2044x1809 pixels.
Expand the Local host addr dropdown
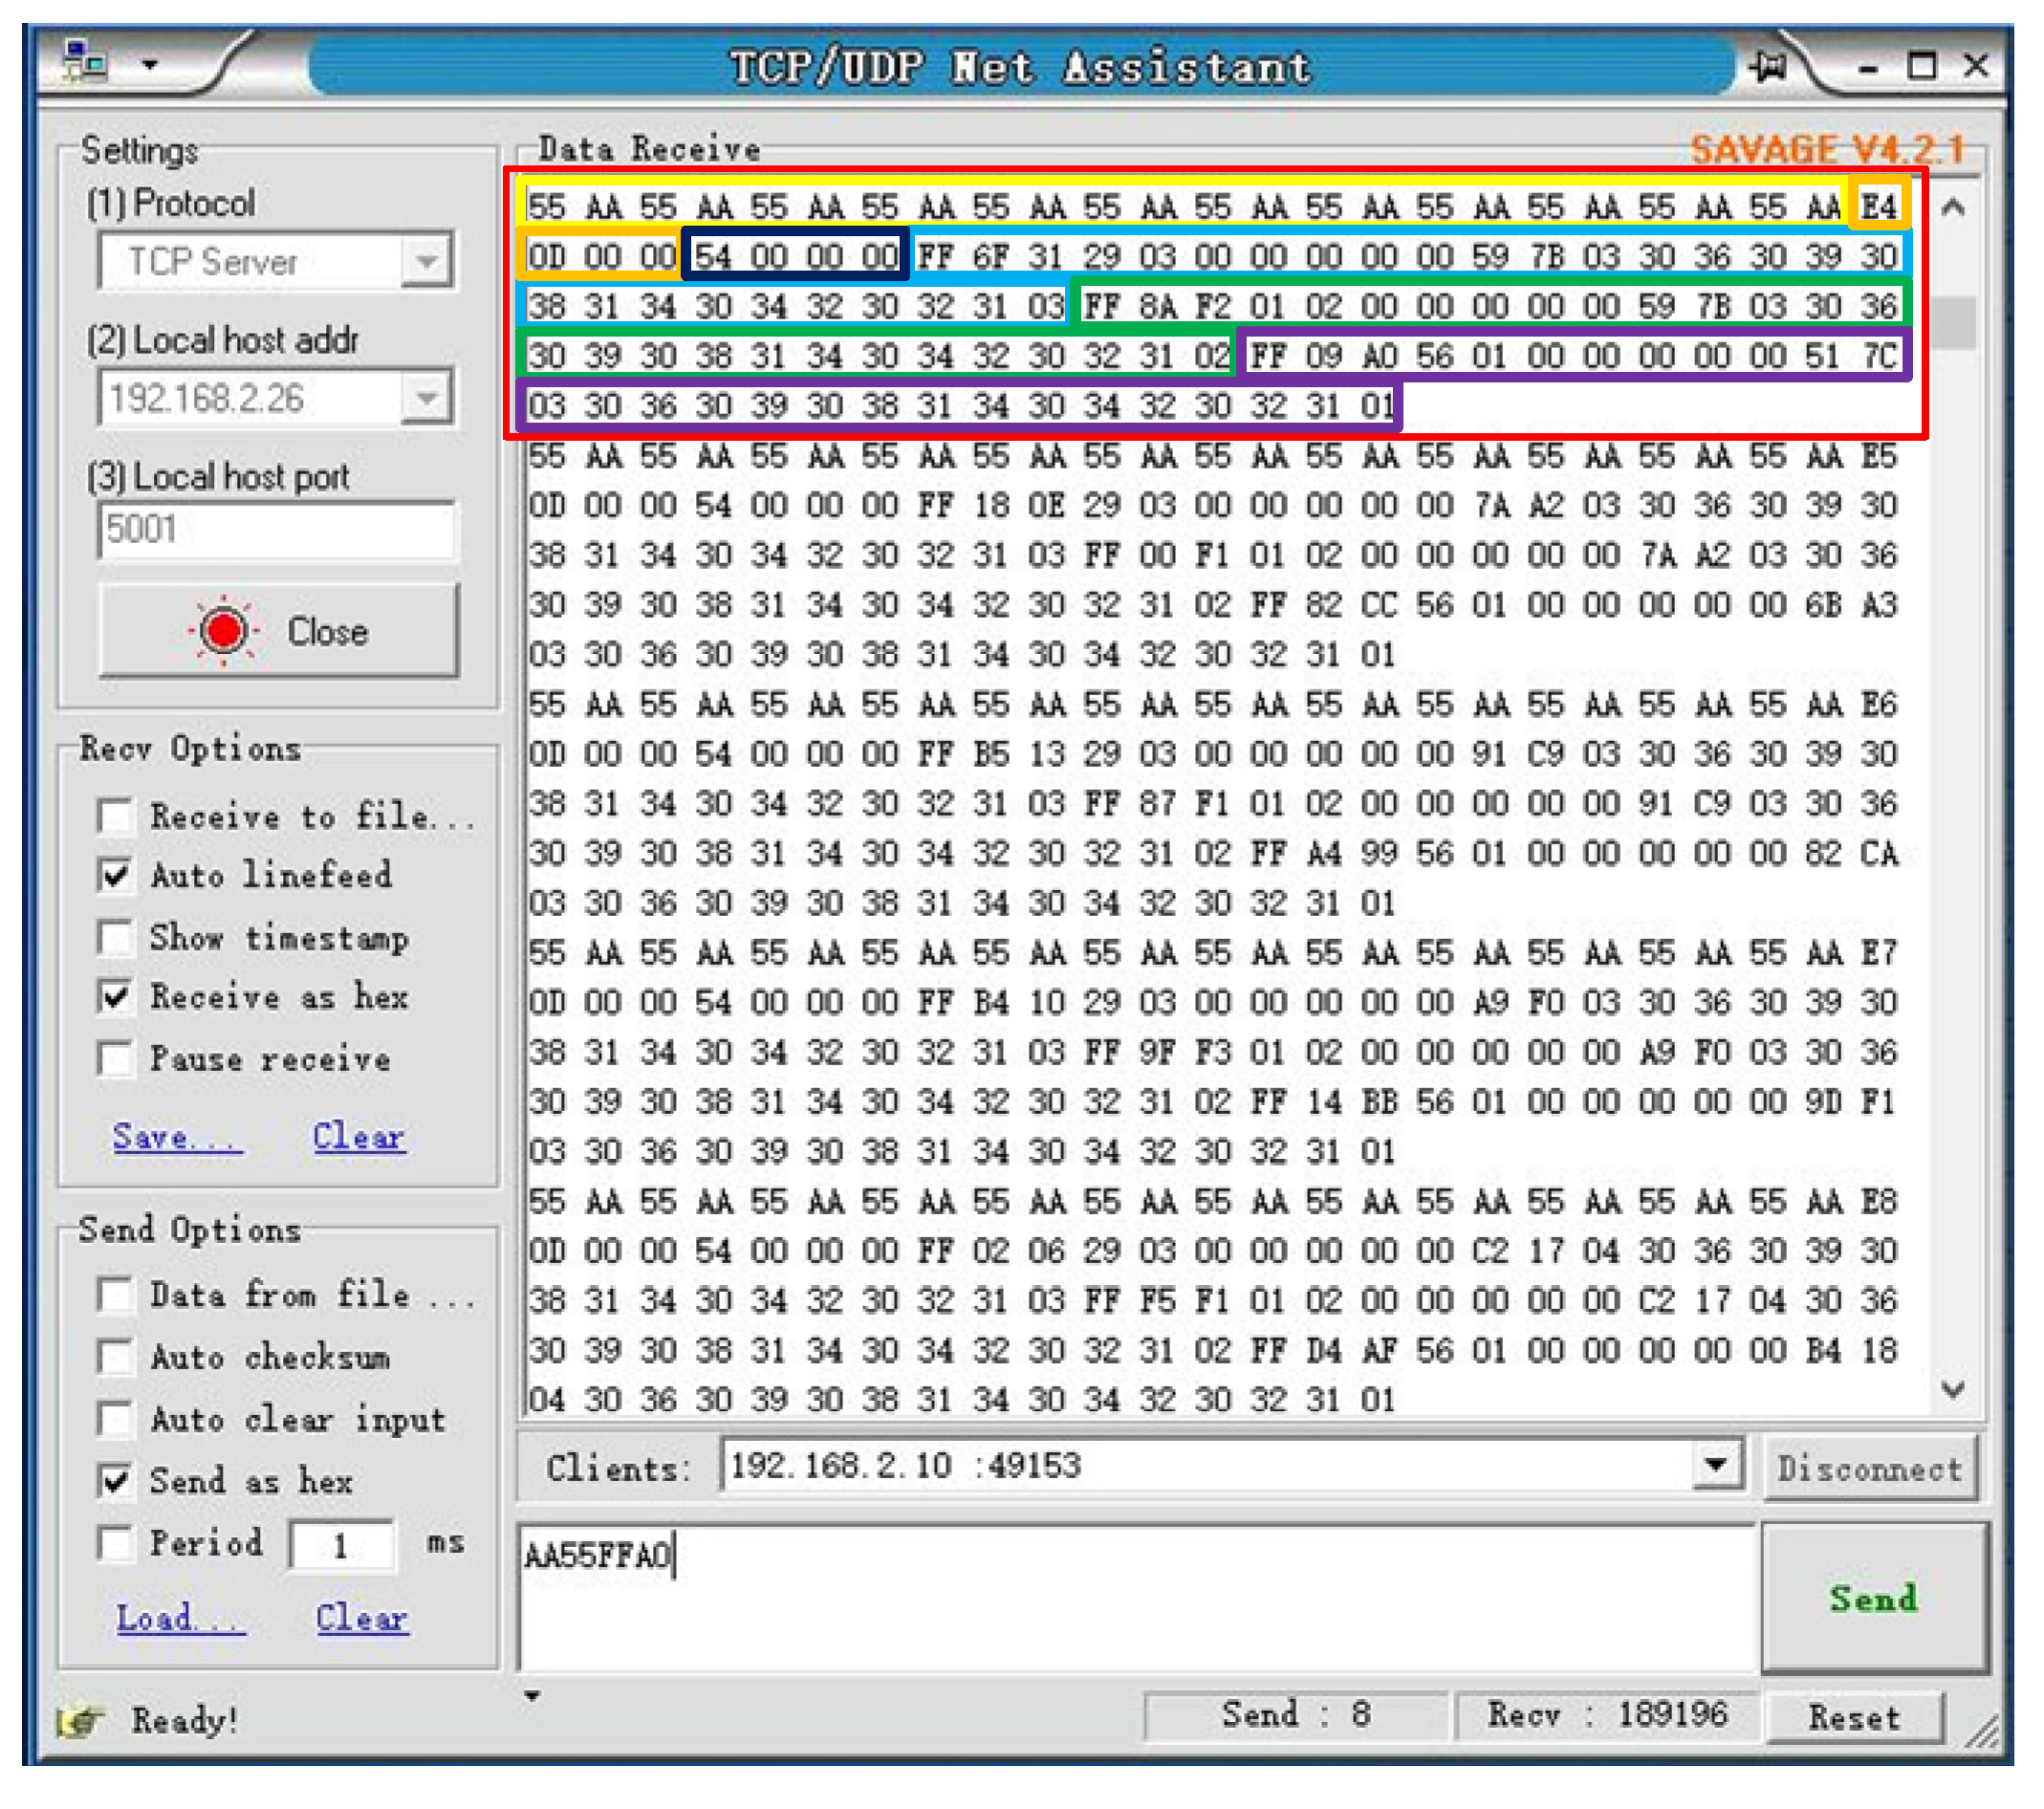pos(428,398)
